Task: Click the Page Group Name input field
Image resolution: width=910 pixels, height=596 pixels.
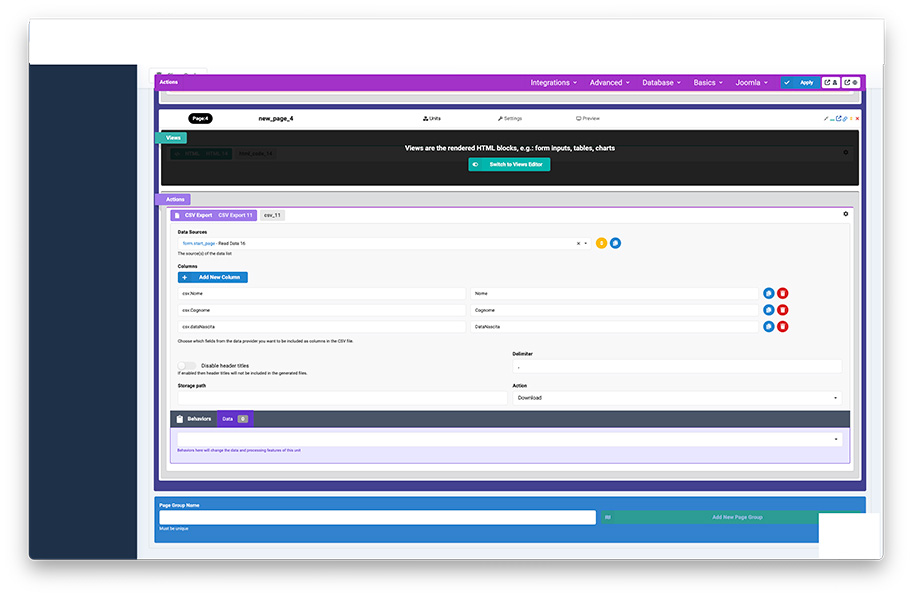Action: point(376,517)
